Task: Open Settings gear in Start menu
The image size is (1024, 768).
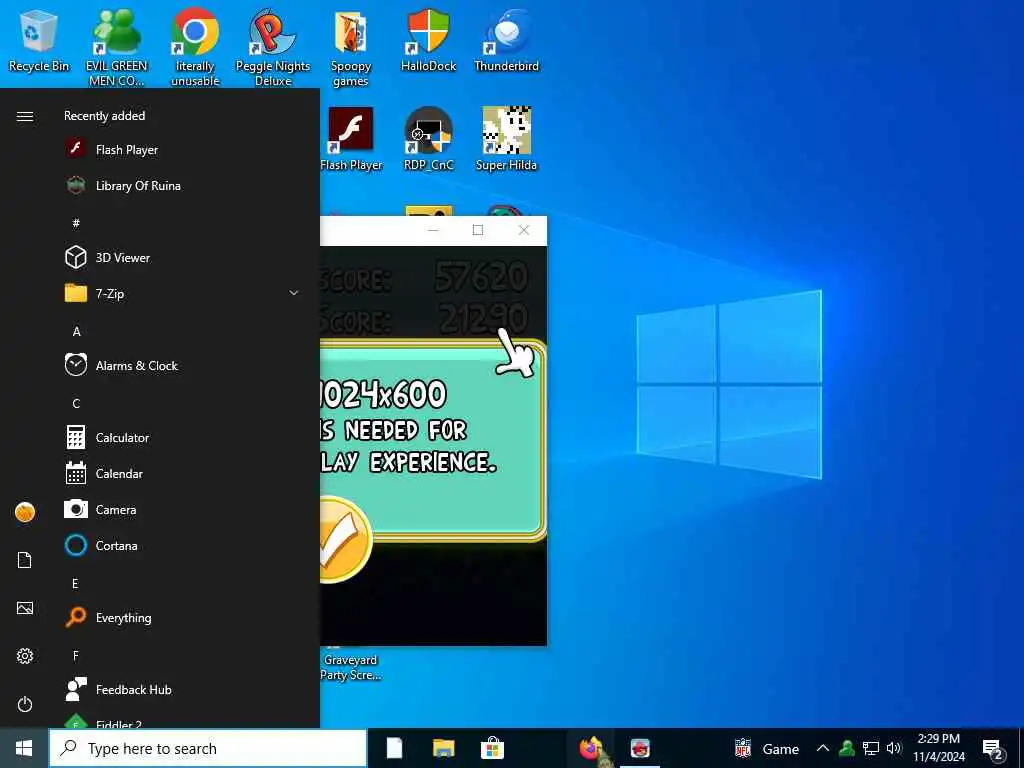Action: point(25,656)
